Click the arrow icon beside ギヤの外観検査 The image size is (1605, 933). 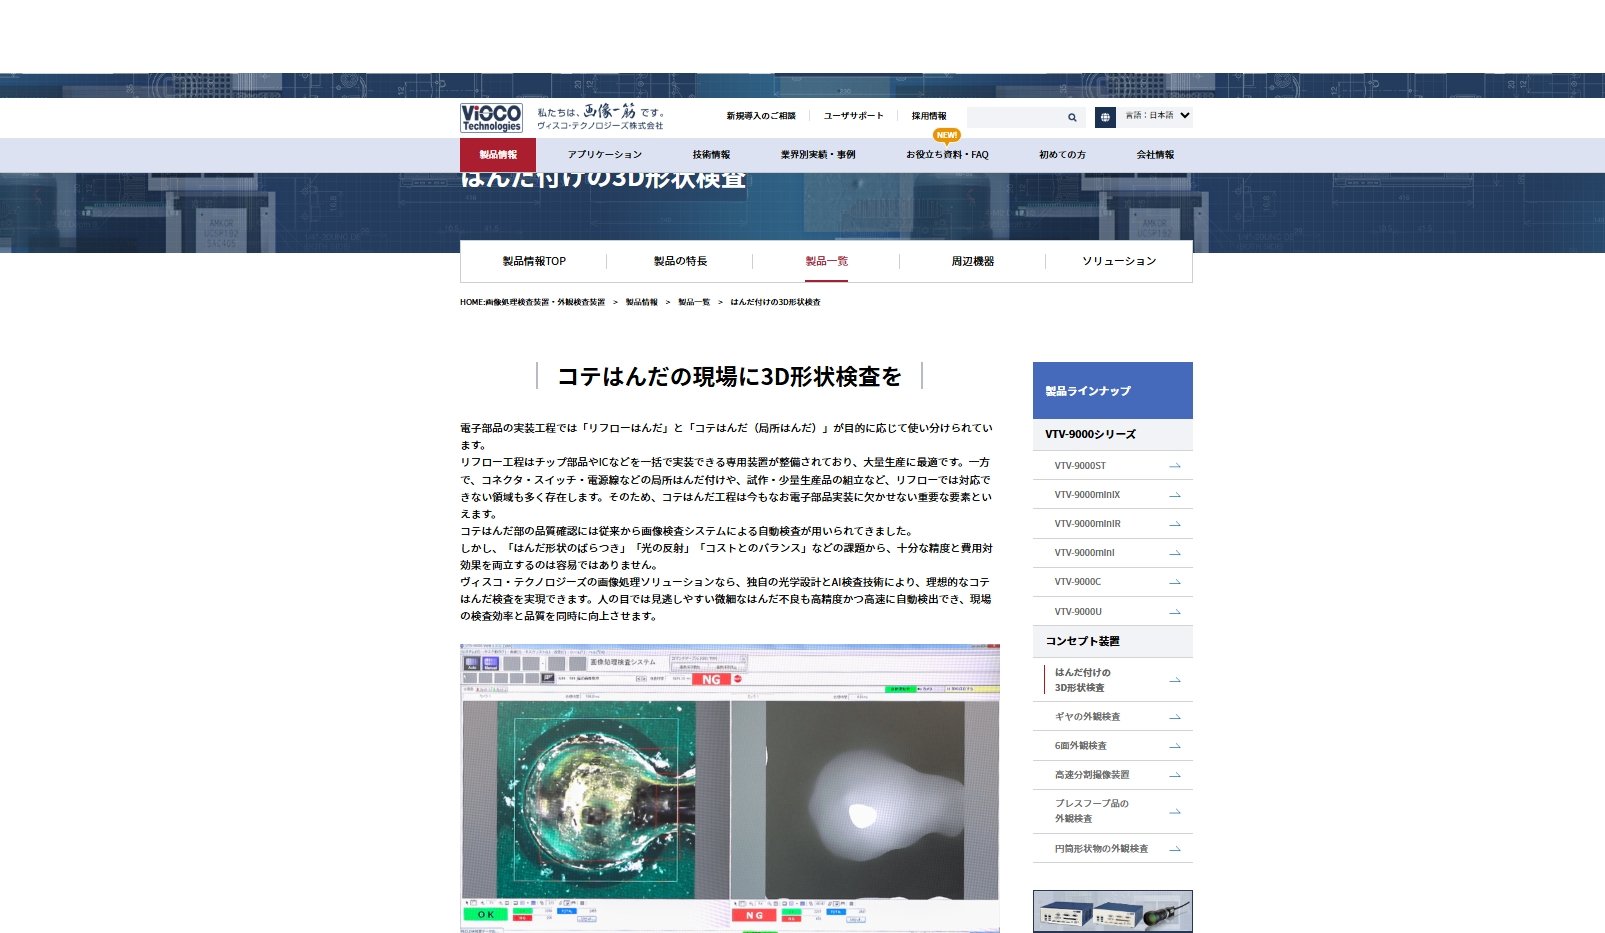[x=1176, y=717]
